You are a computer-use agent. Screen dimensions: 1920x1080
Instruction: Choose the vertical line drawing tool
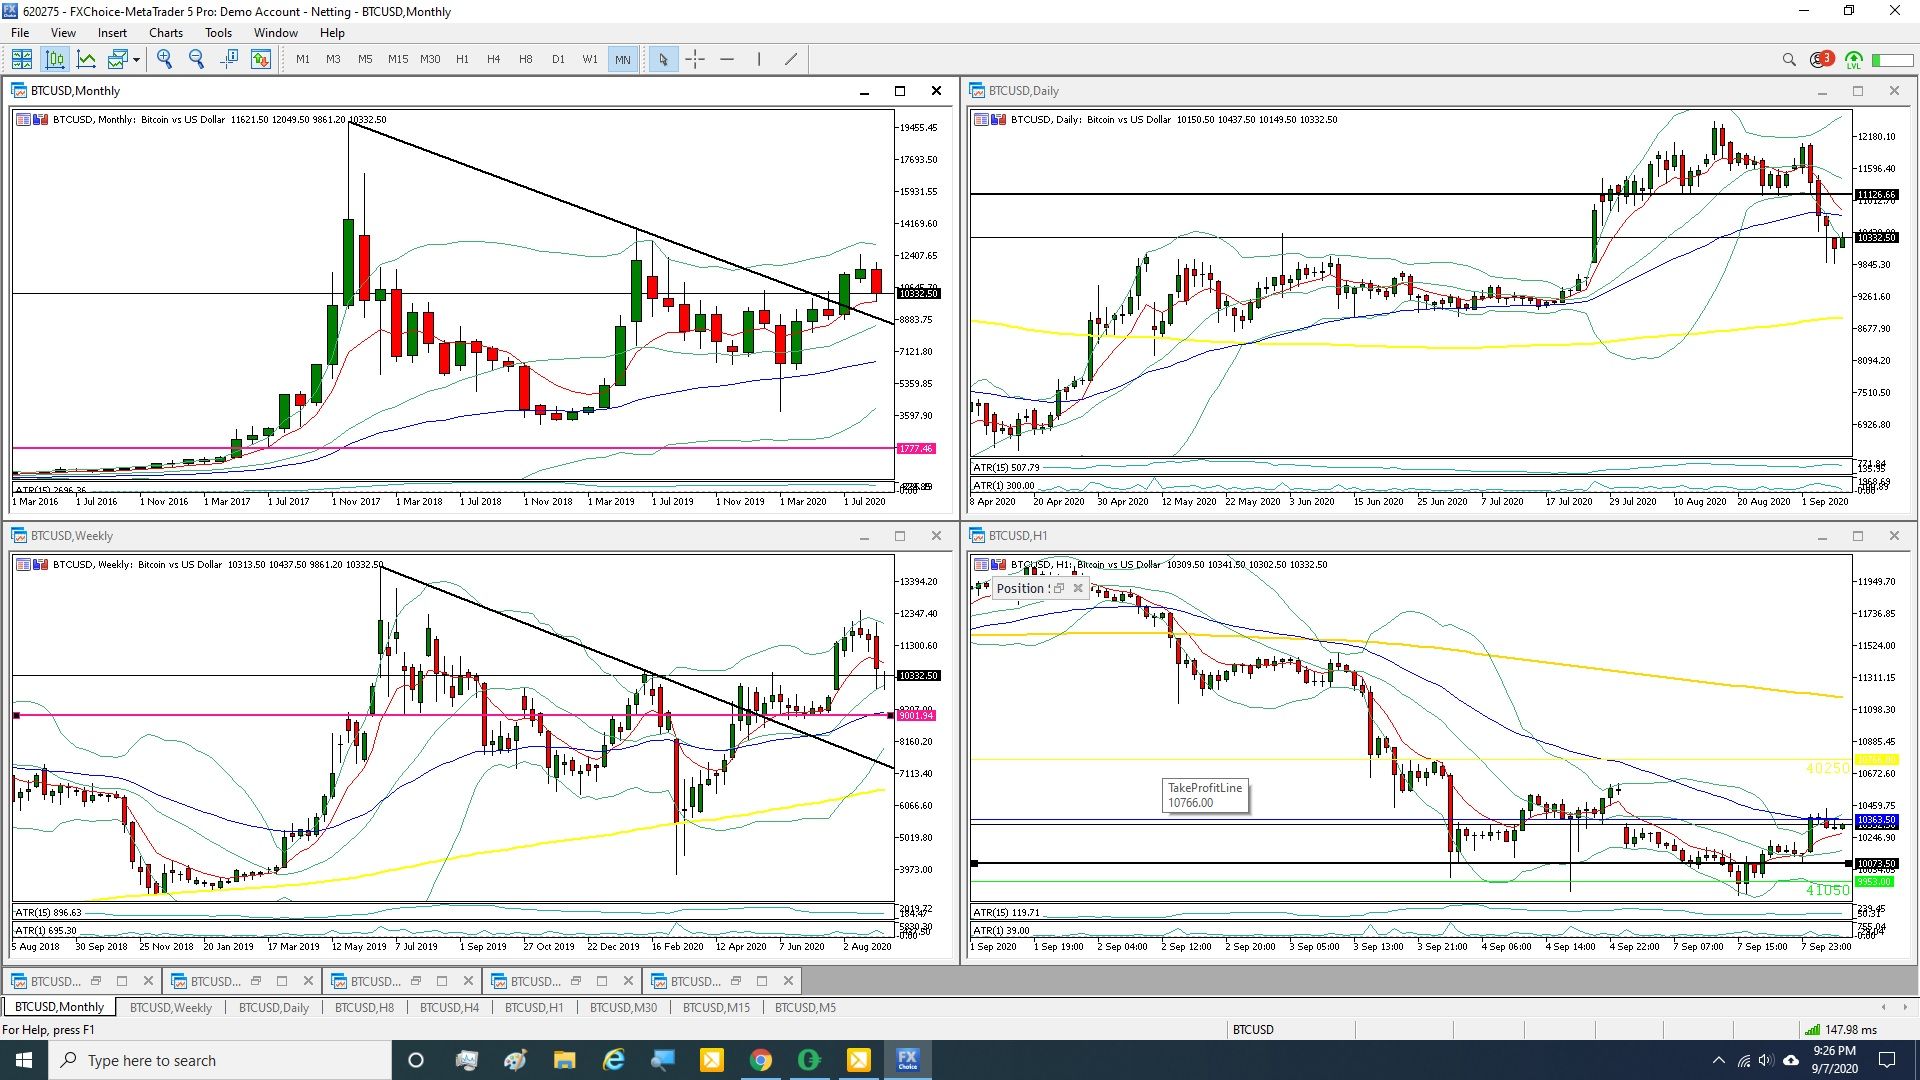coord(759,59)
